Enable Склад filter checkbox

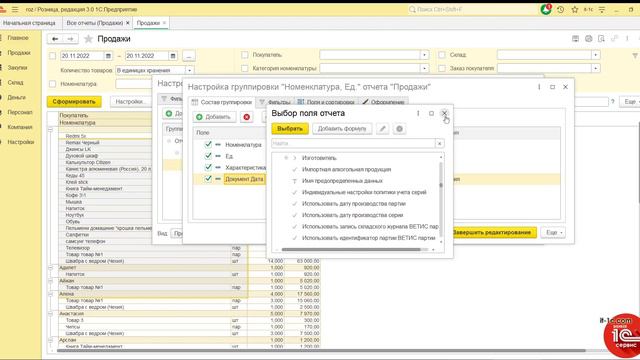(x=442, y=55)
